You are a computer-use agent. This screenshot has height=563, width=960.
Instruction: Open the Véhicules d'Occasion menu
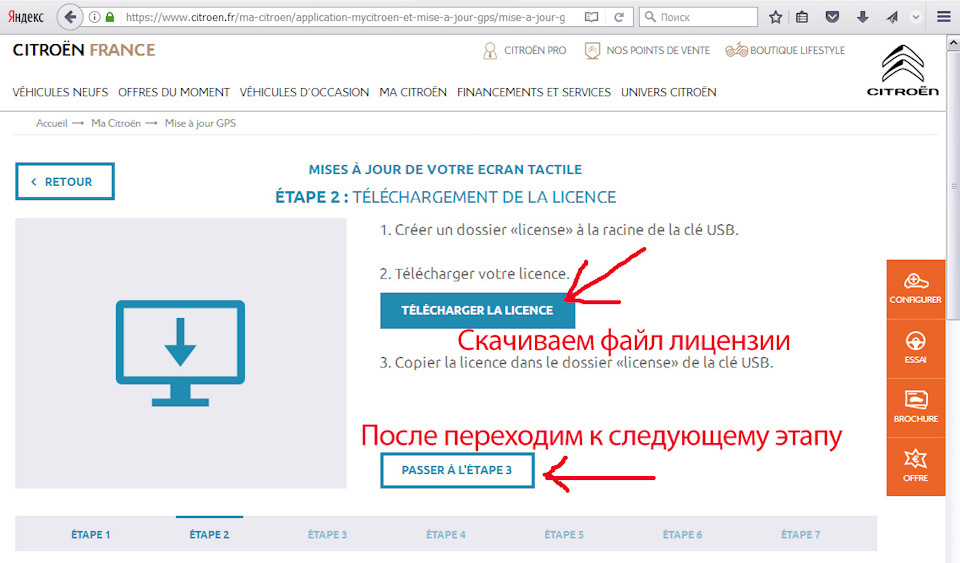(304, 92)
